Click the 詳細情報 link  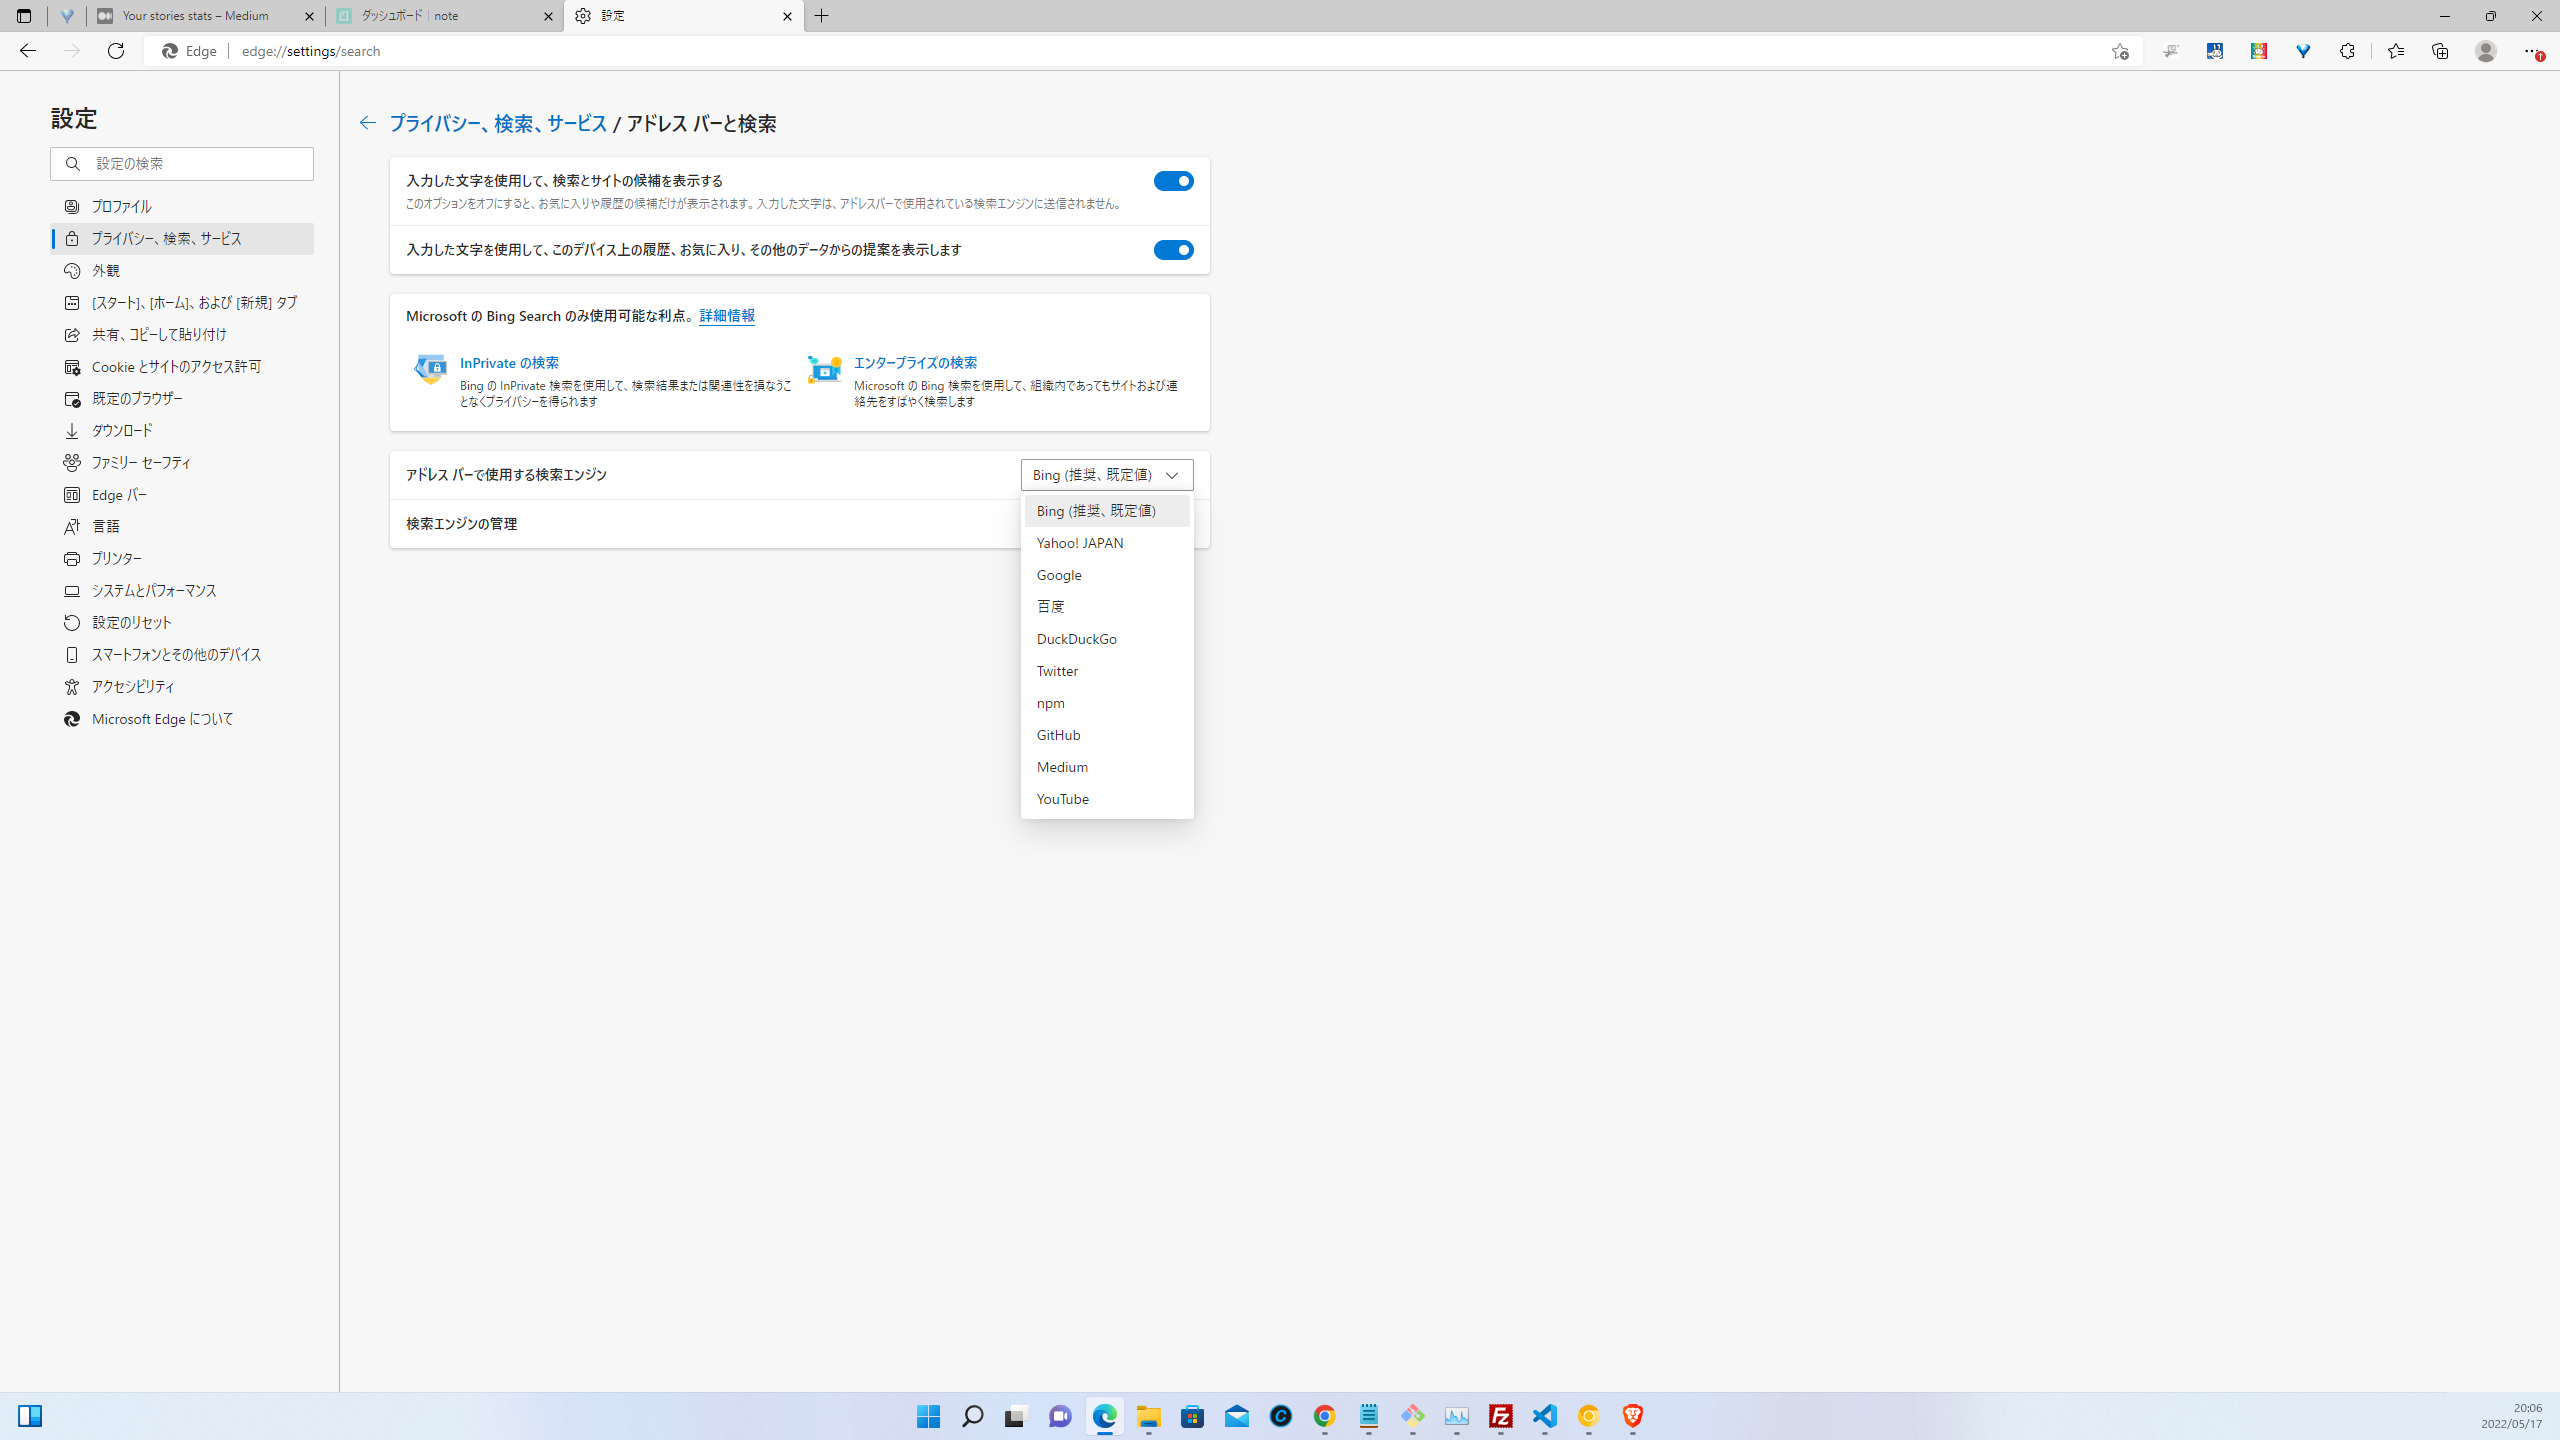point(727,316)
